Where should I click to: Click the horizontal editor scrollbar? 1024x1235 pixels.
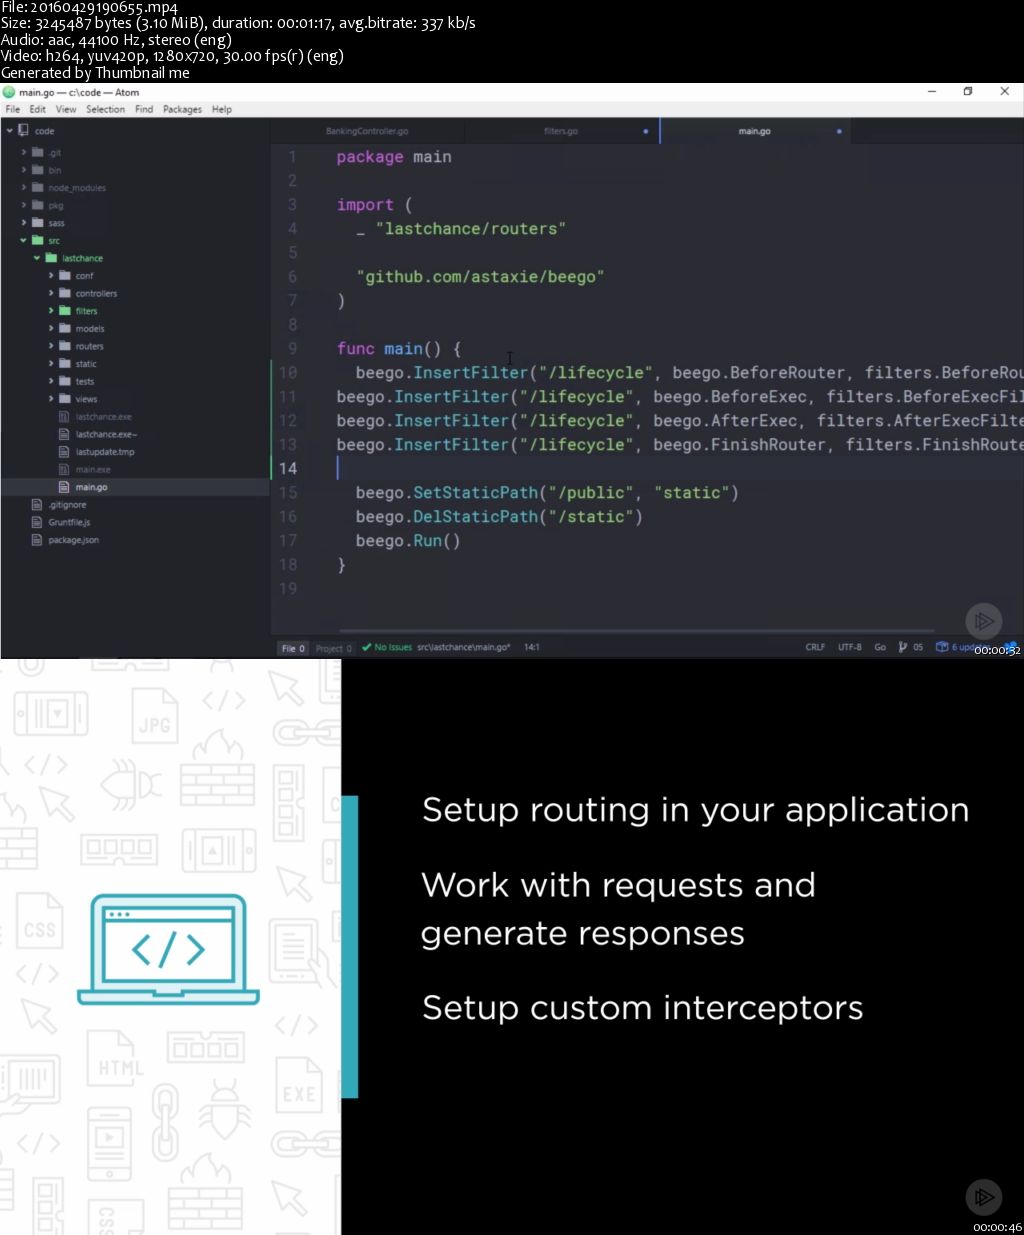[x=637, y=631]
